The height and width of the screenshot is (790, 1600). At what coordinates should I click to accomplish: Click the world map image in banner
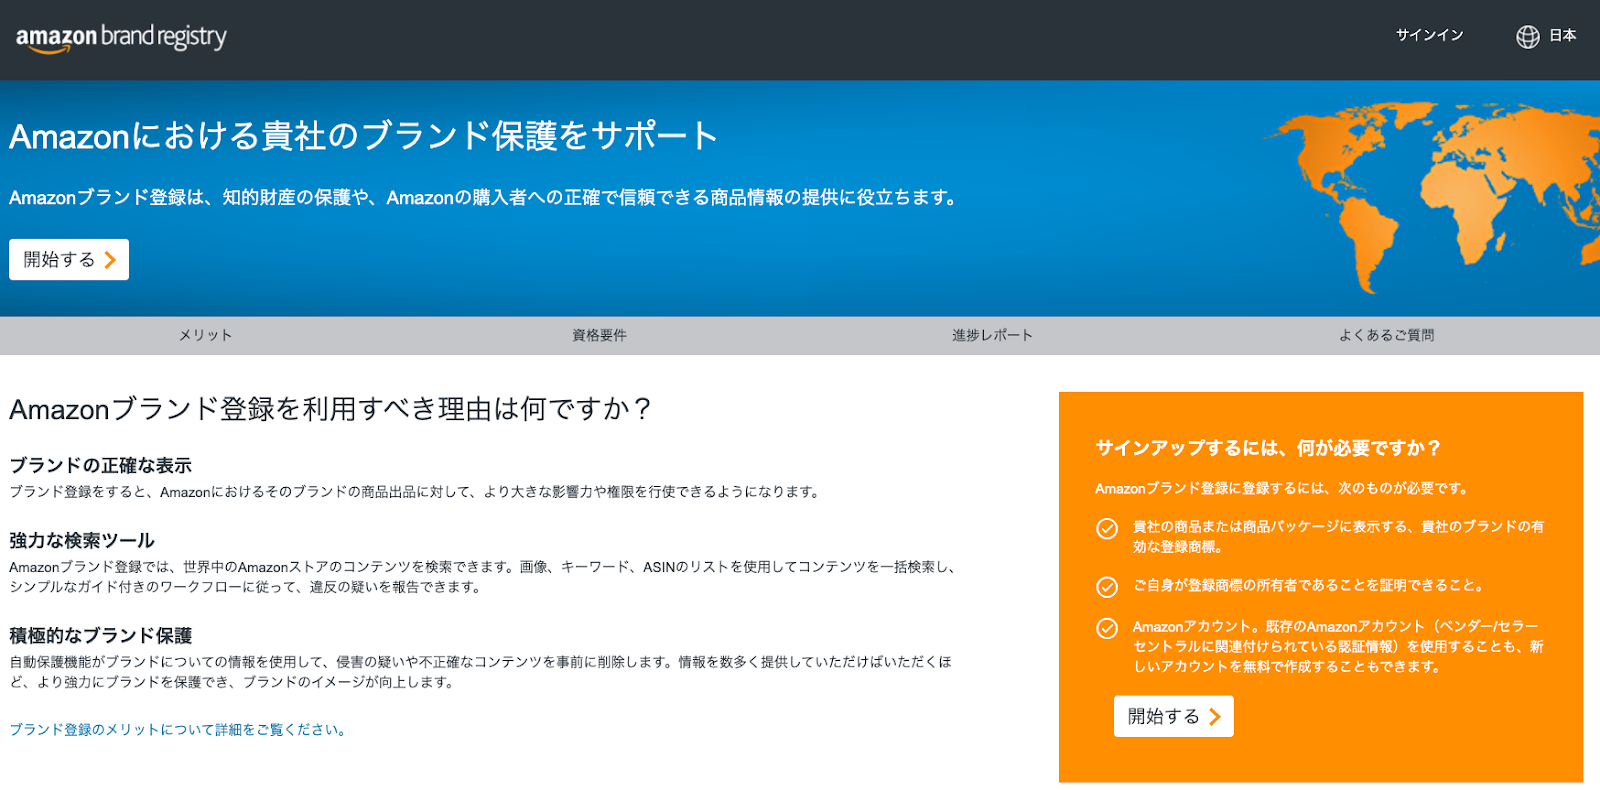1430,195
